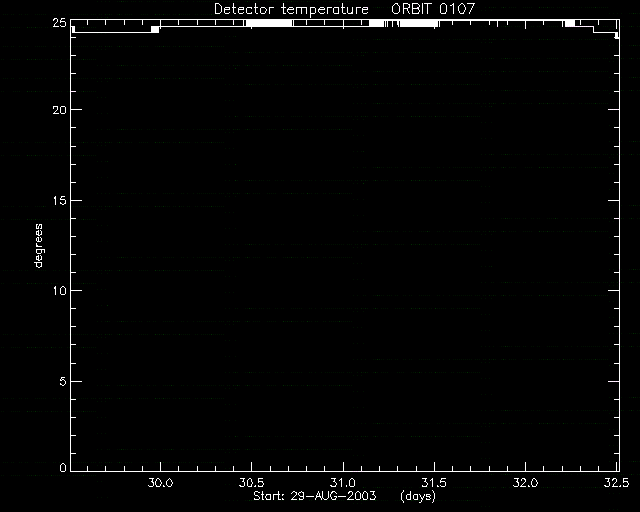Click the y-axis tick label 5

(x=62, y=382)
